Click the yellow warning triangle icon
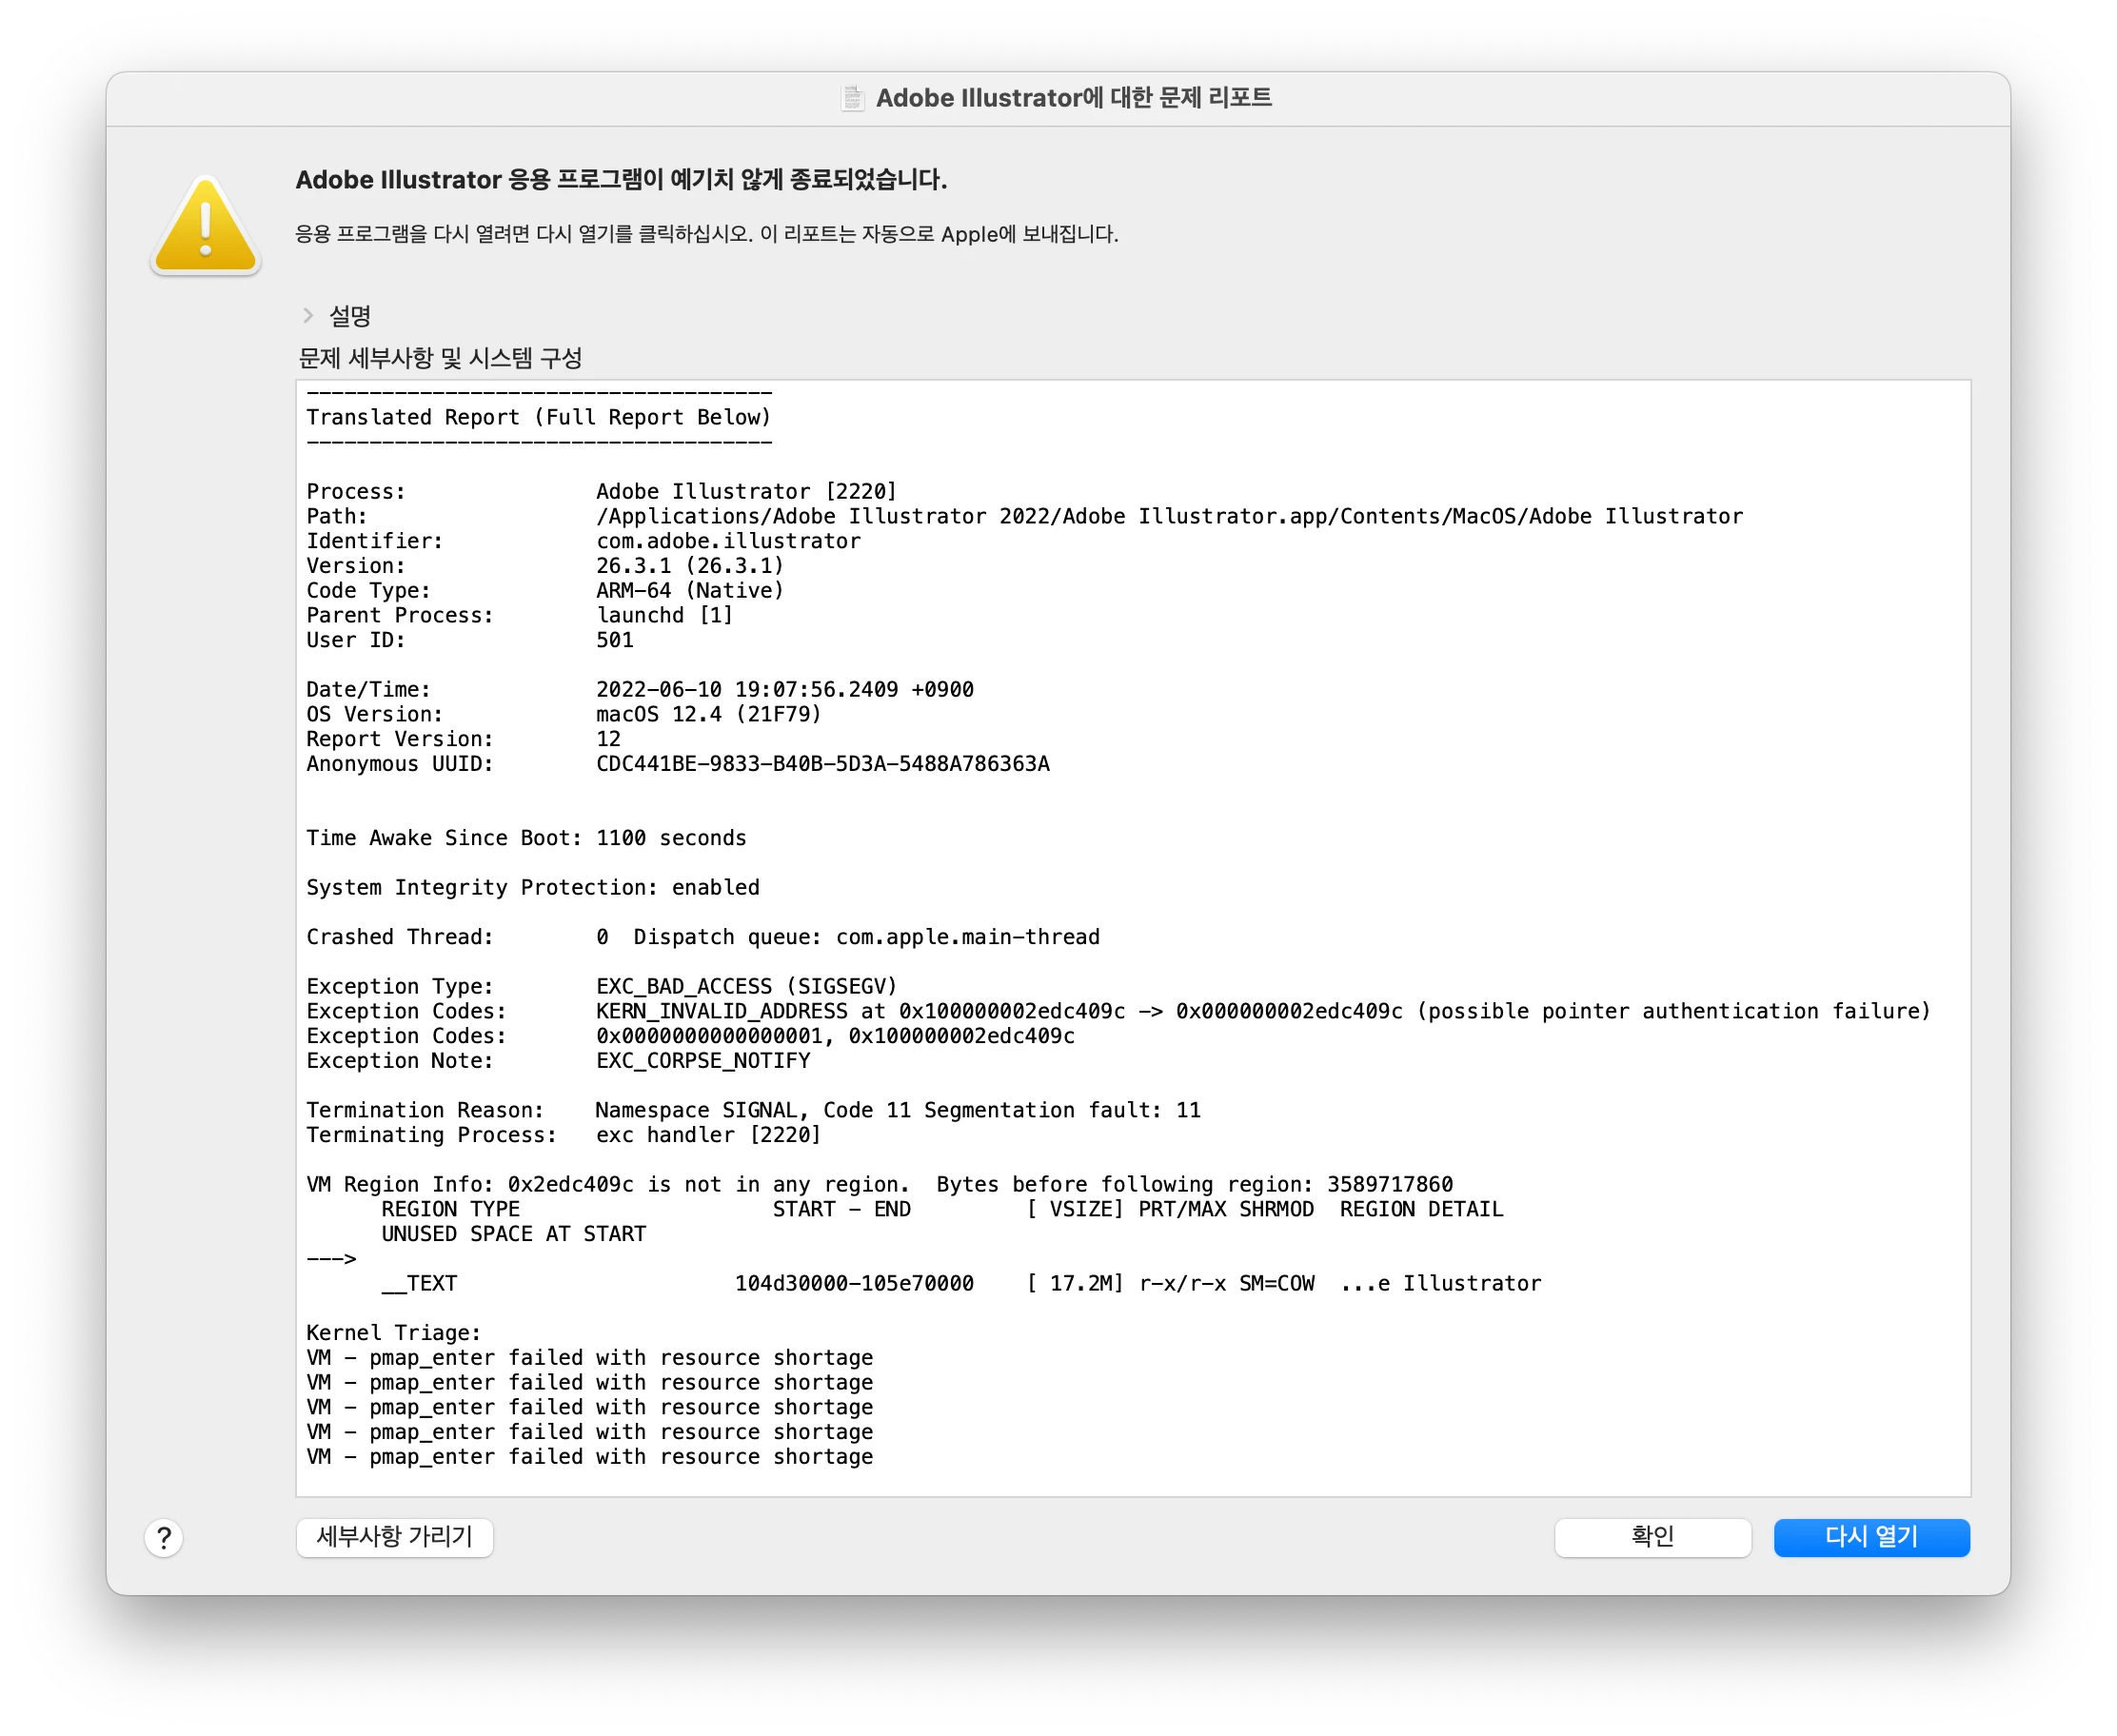The height and width of the screenshot is (1736, 2117). tap(205, 227)
